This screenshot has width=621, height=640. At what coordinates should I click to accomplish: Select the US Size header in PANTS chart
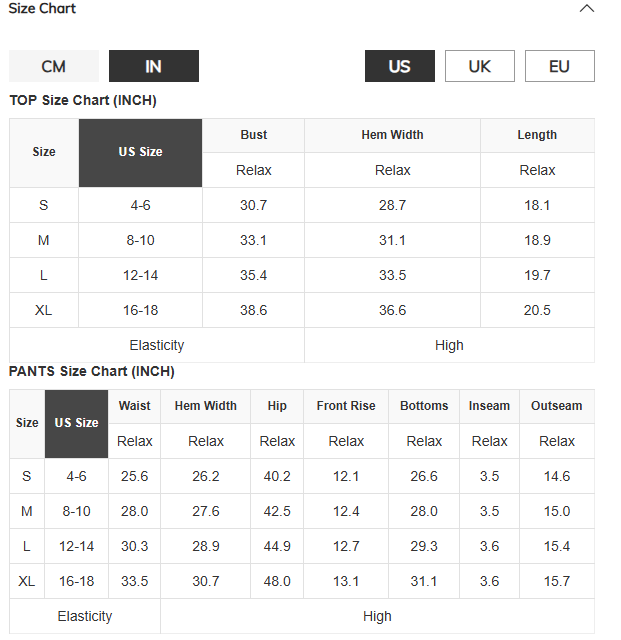click(76, 424)
